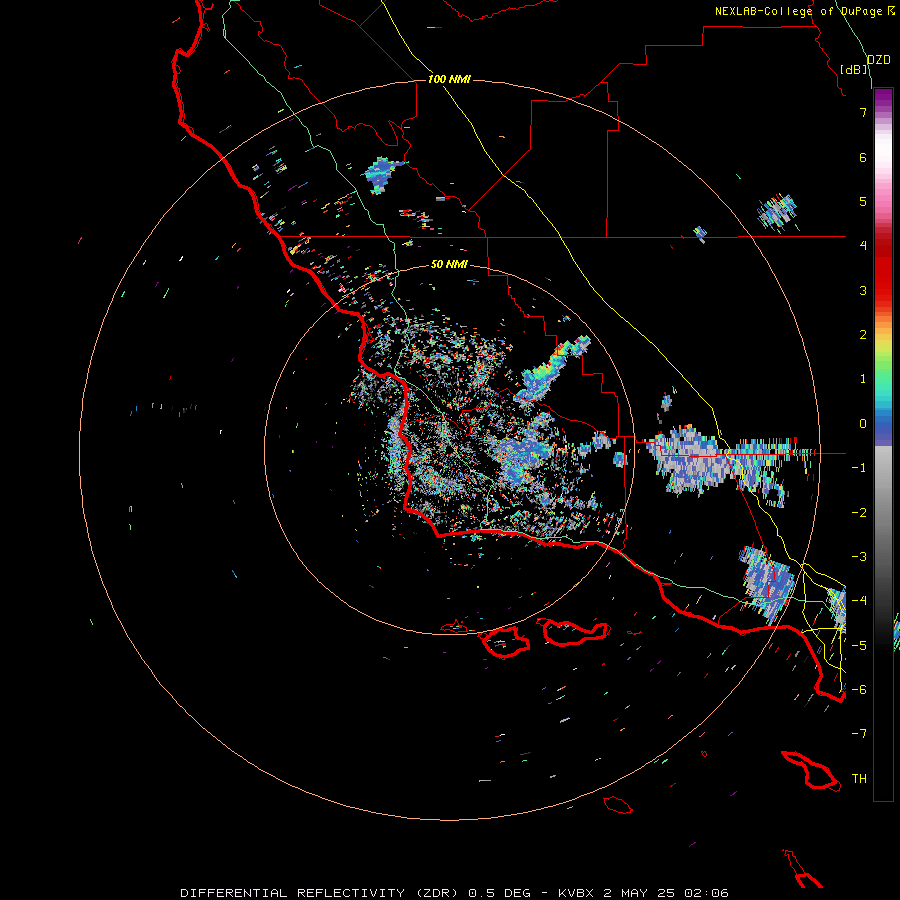Click the purple top segment of the color bar
The image size is (900, 900).
883,99
